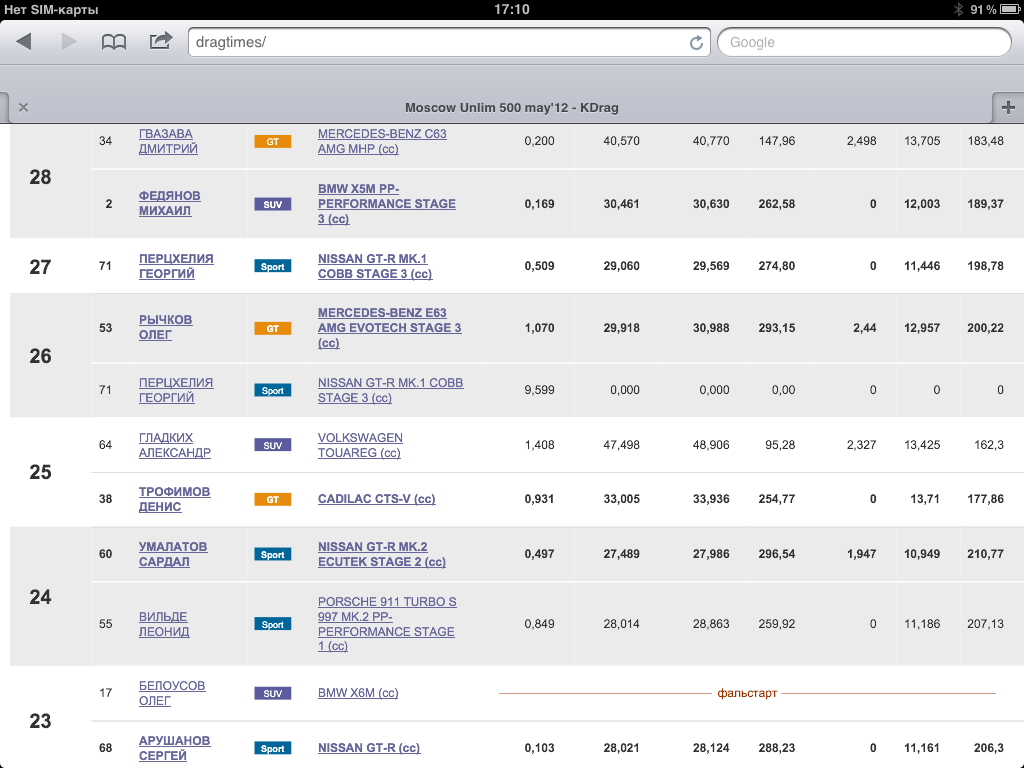Image resolution: width=1024 pixels, height=768 pixels.
Task: Open BMW X6M car link
Action: click(x=358, y=693)
